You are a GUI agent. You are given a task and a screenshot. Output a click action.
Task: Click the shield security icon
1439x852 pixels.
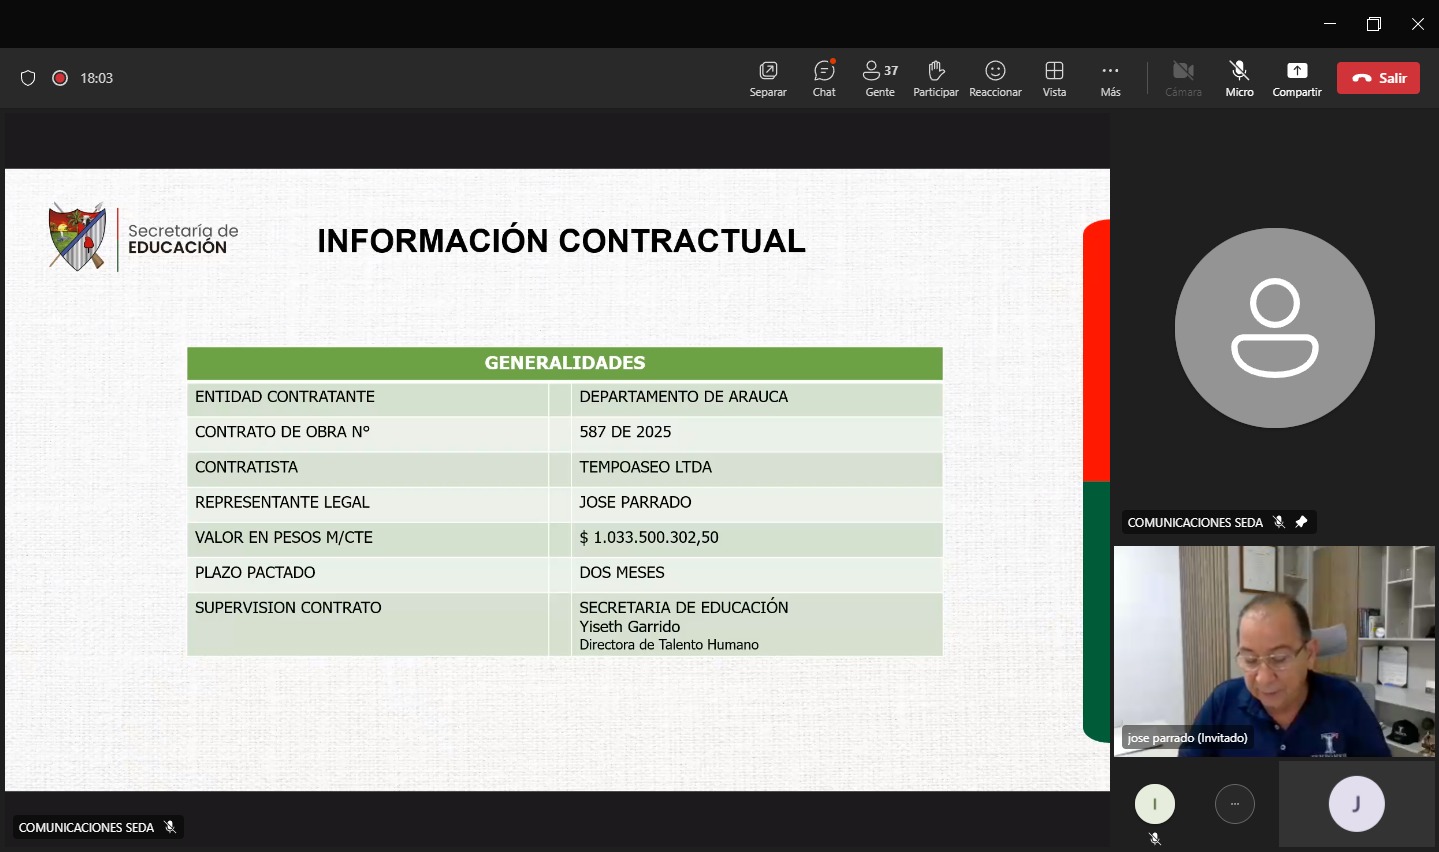click(28, 78)
